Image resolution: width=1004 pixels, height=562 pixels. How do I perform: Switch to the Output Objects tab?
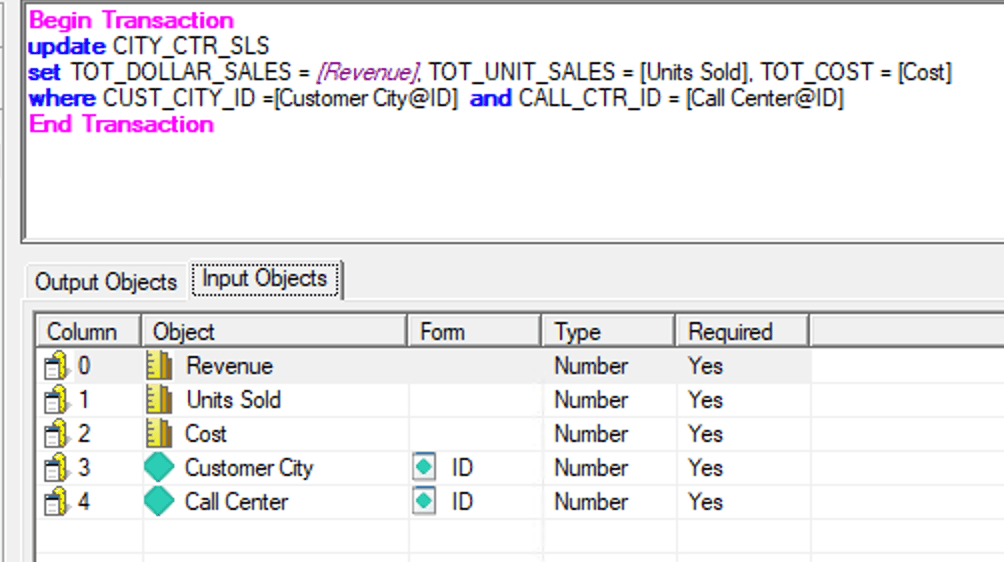tap(106, 282)
